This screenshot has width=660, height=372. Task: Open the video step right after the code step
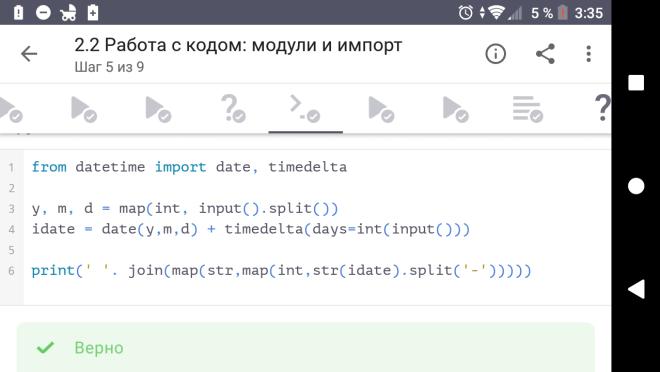pyautogui.click(x=381, y=109)
